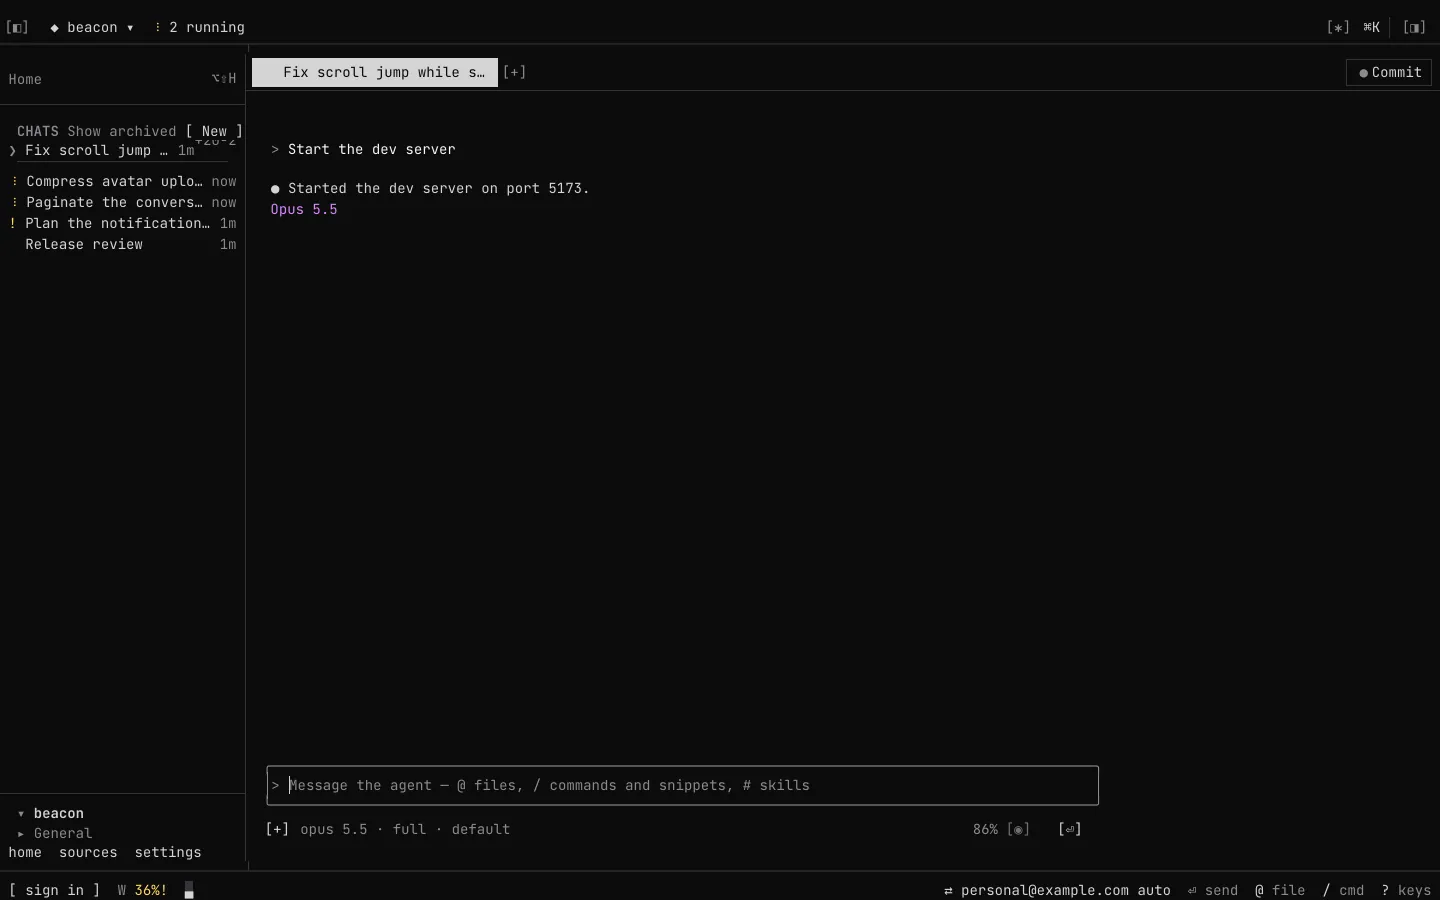Image resolution: width=1440 pixels, height=900 pixels.
Task: Focus the 'Message the agent' input field
Action: click(683, 785)
